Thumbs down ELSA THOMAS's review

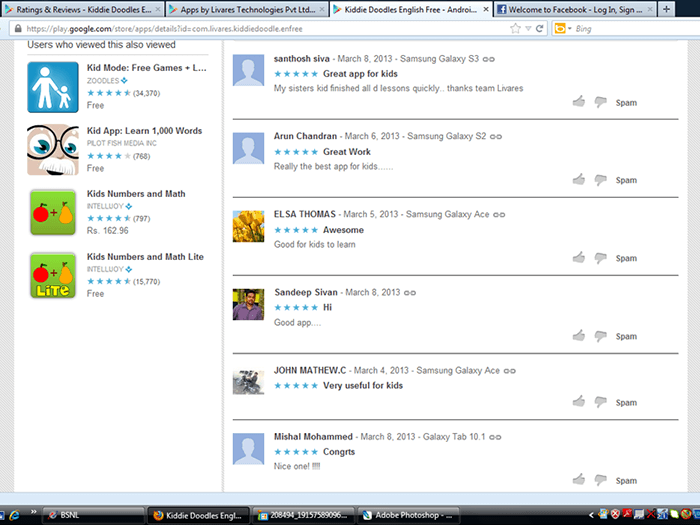(600, 258)
